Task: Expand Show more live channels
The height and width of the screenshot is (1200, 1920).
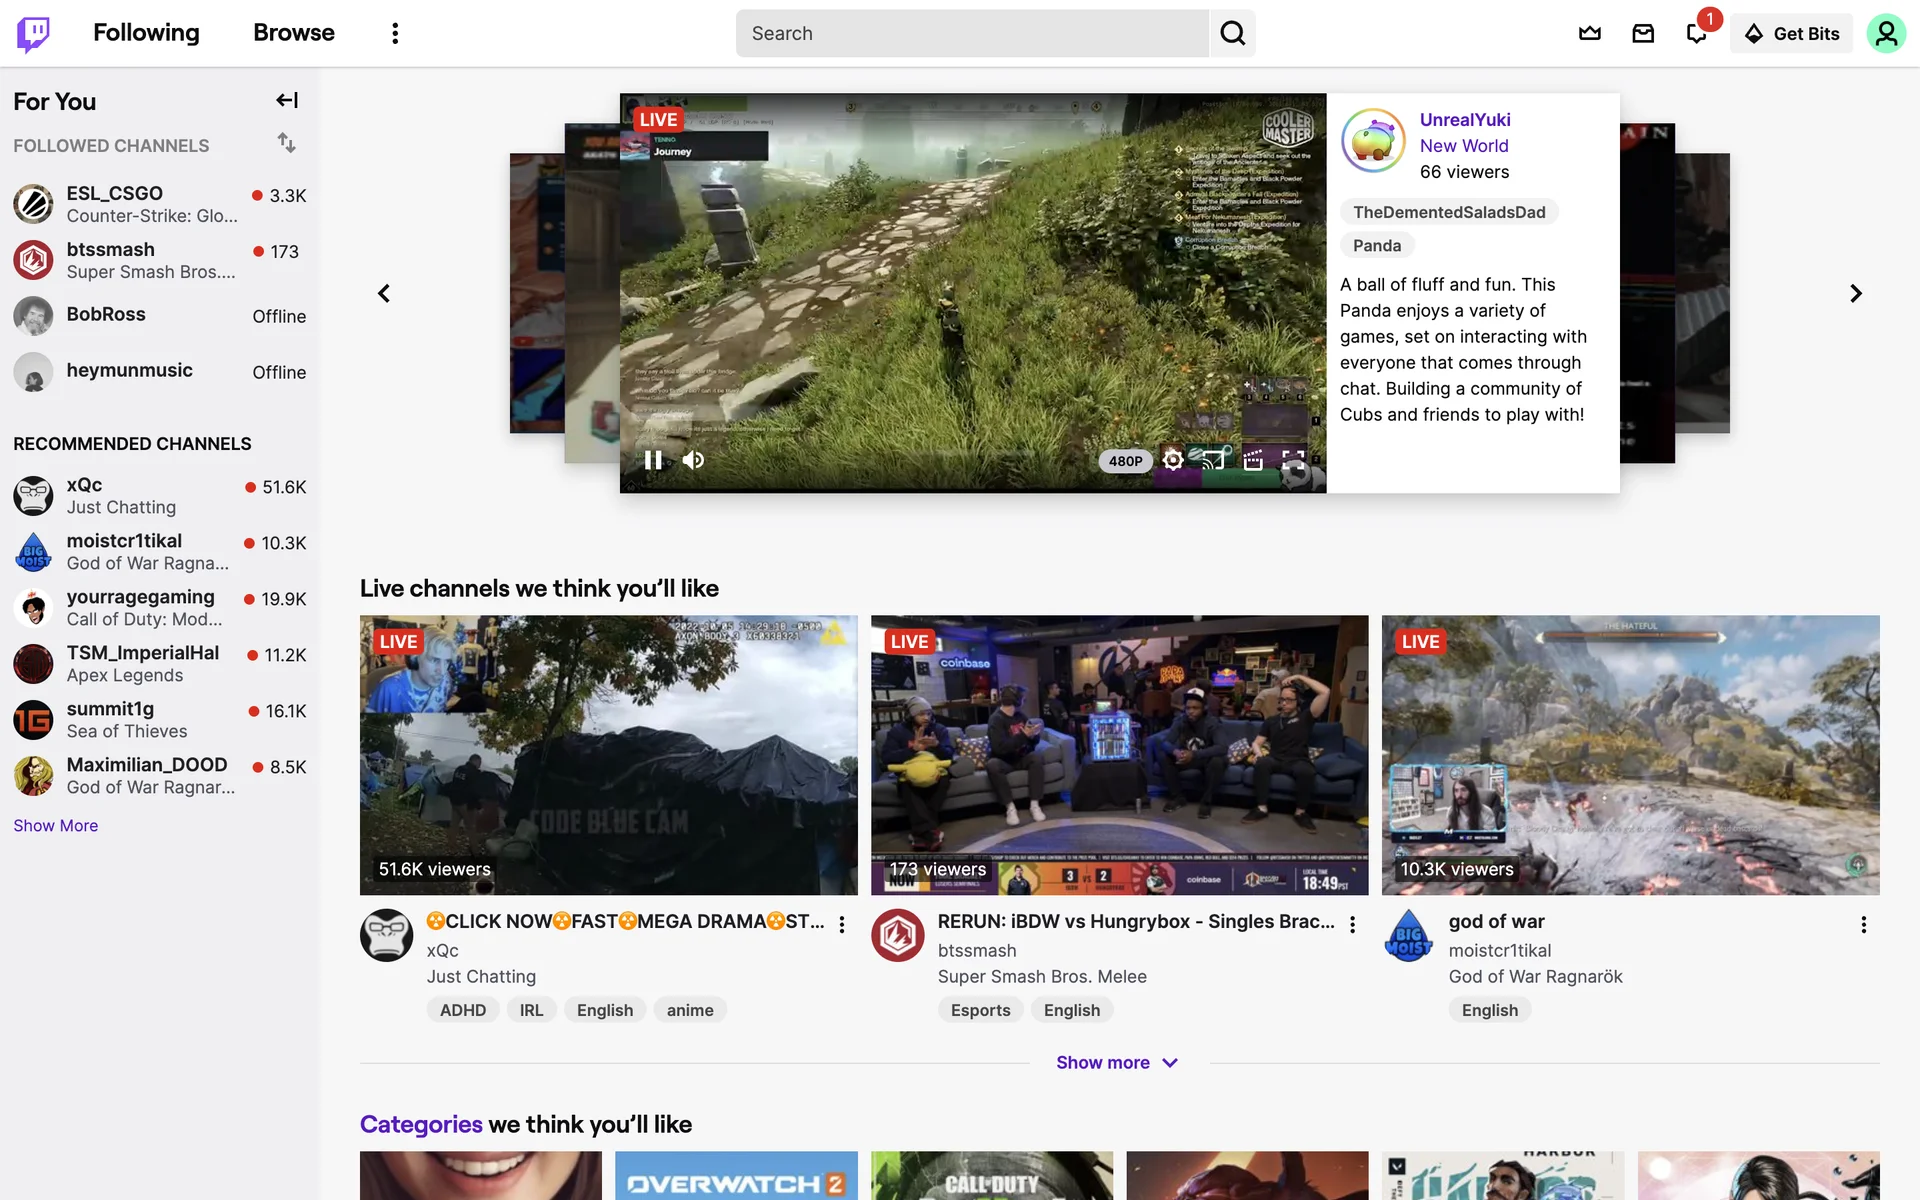Action: click(x=1117, y=1063)
